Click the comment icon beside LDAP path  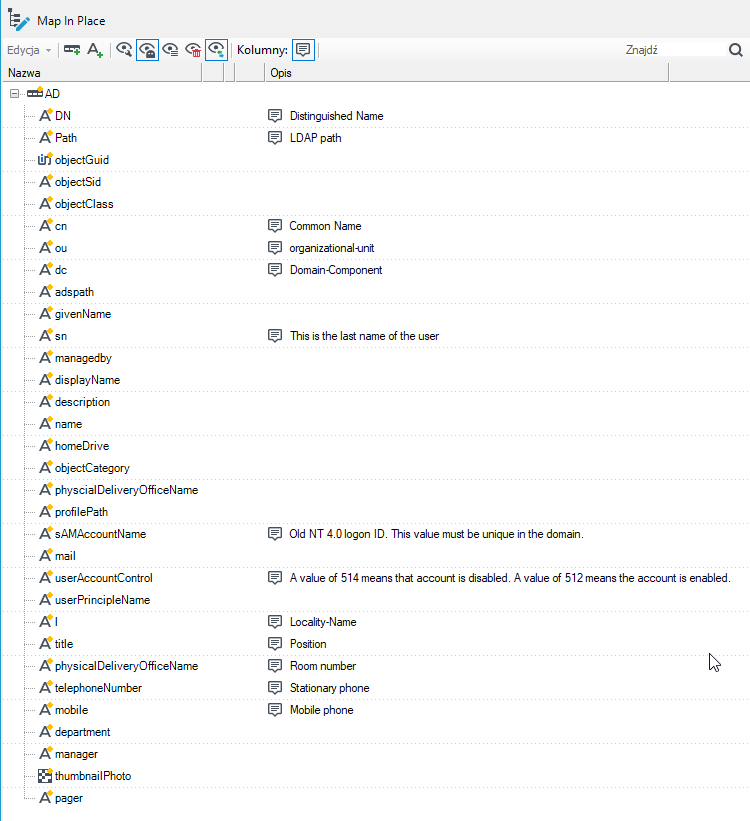[275, 138]
